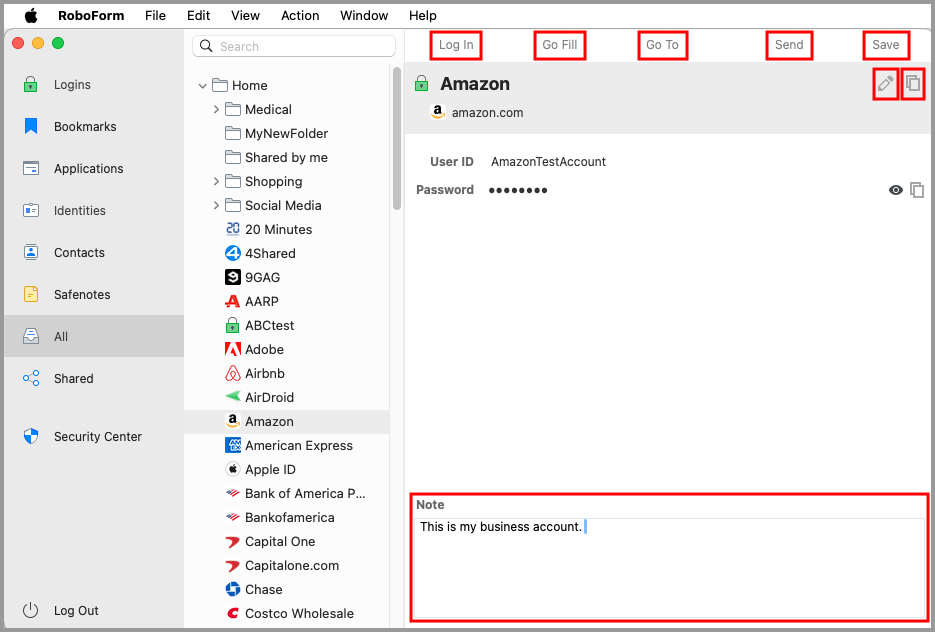The image size is (935, 632).
Task: Expand the Medical folder
Action: tap(216, 110)
